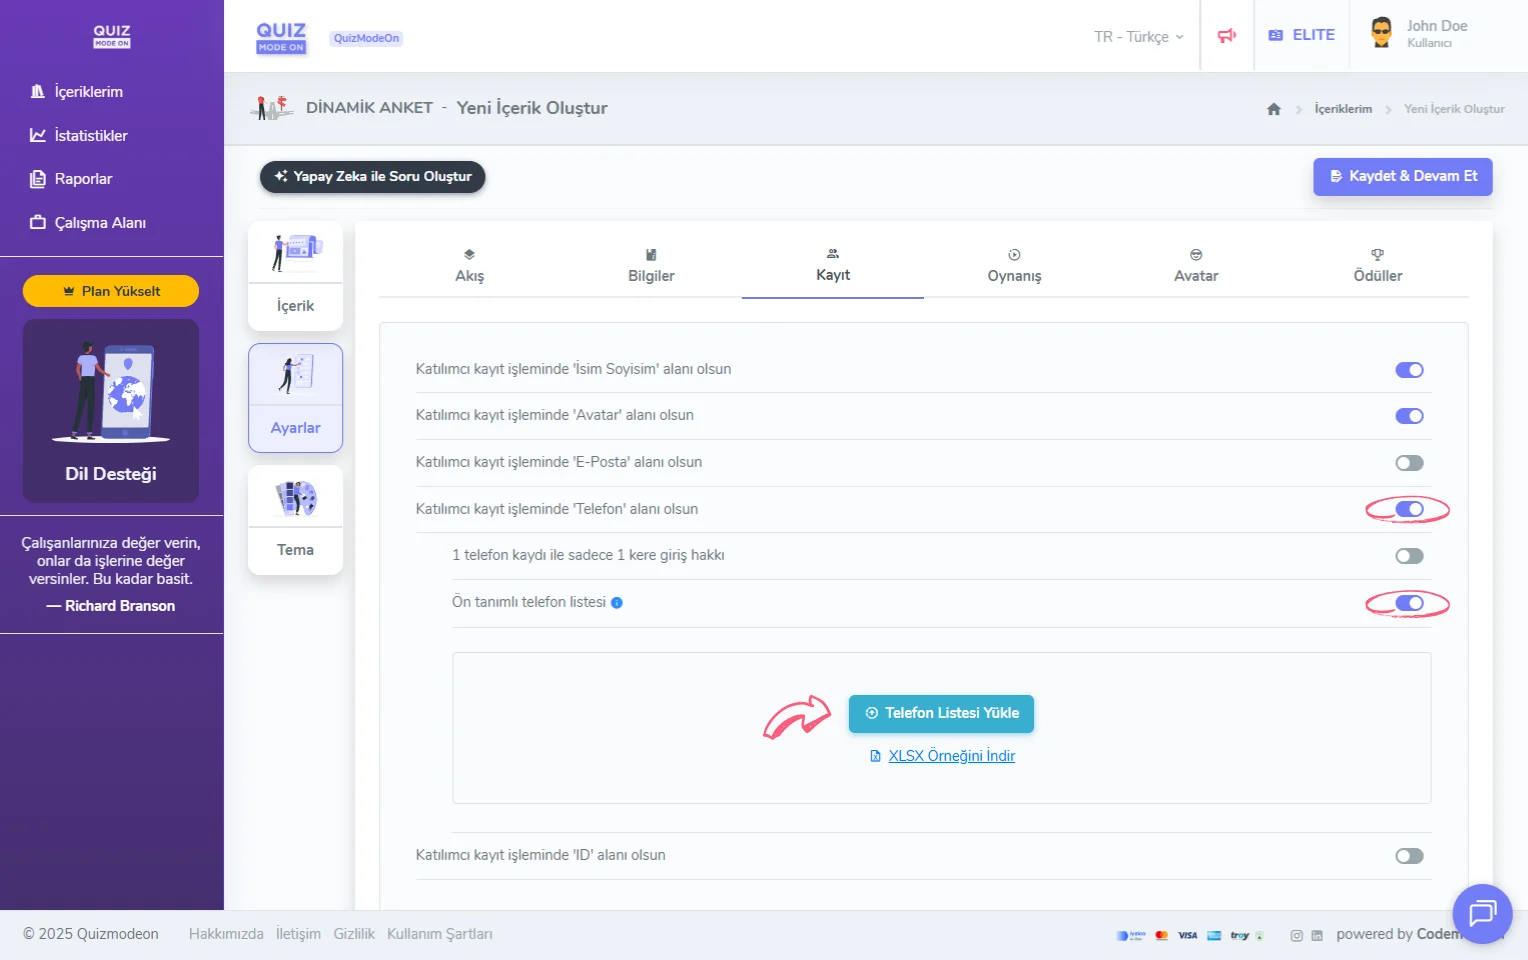Open the Ödüller tab
1528x960 pixels.
(1377, 265)
